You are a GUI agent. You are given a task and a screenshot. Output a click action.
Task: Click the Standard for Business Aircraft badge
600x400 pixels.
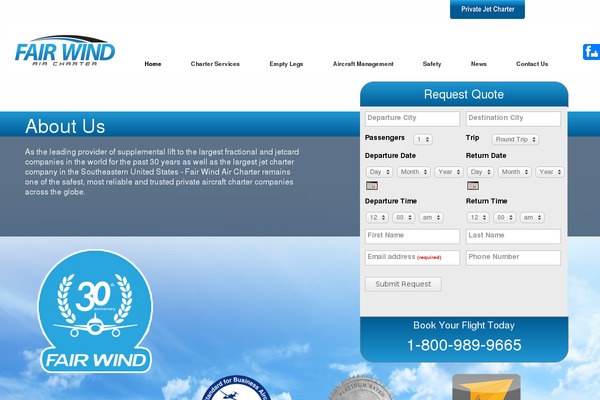pyautogui.click(x=236, y=388)
